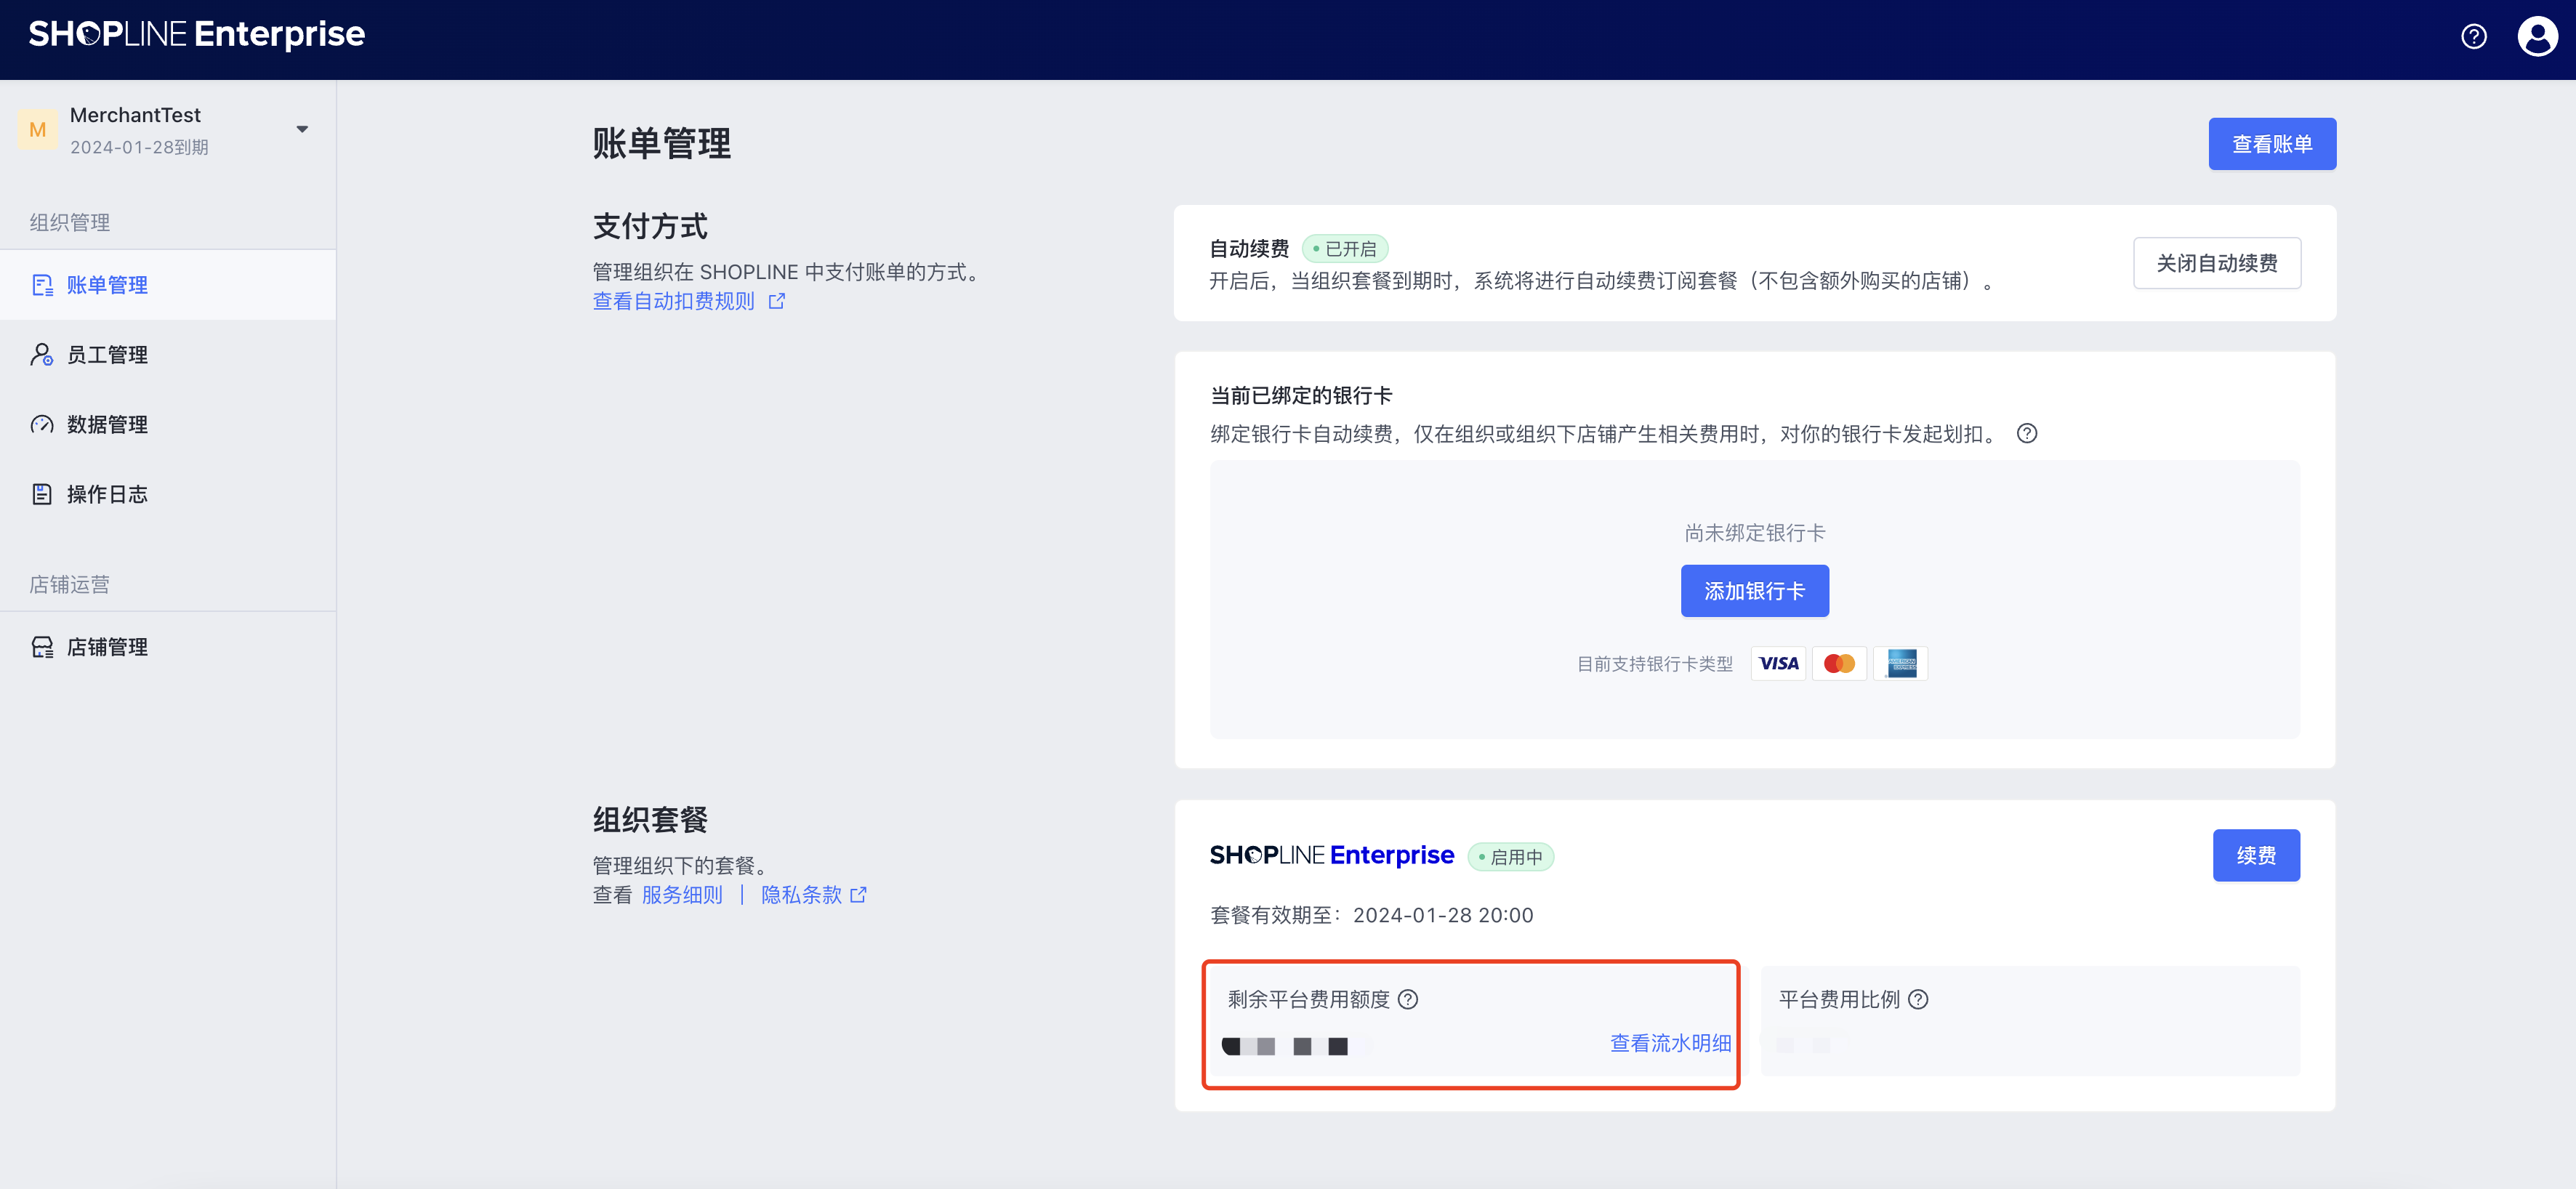Viewport: 2576px width, 1189px height.
Task: Click the 当前已绑定的银行卡 heading
Action: [1301, 396]
